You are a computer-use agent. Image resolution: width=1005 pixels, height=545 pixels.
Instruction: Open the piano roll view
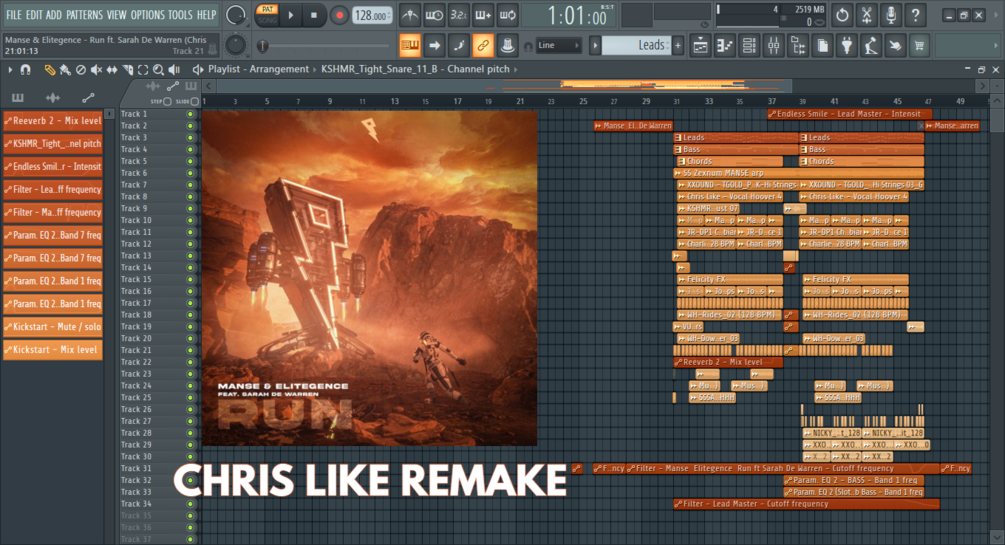pos(725,46)
